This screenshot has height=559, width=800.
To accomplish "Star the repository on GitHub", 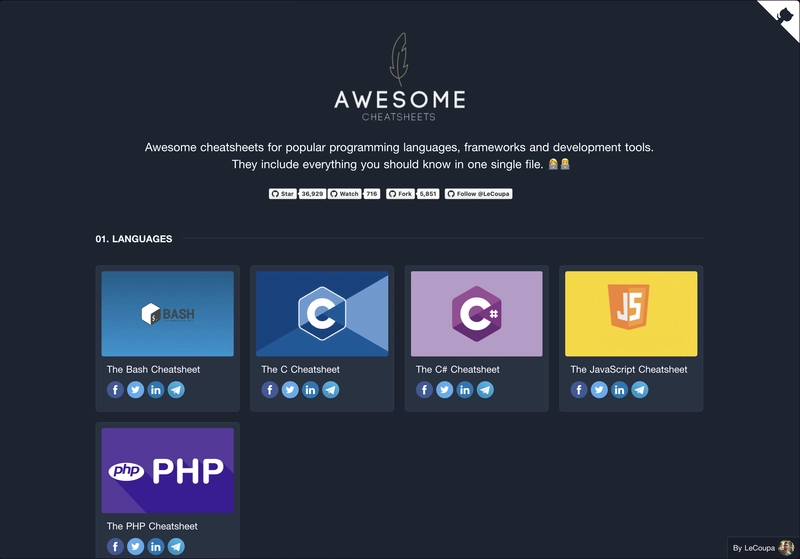I will 283,194.
